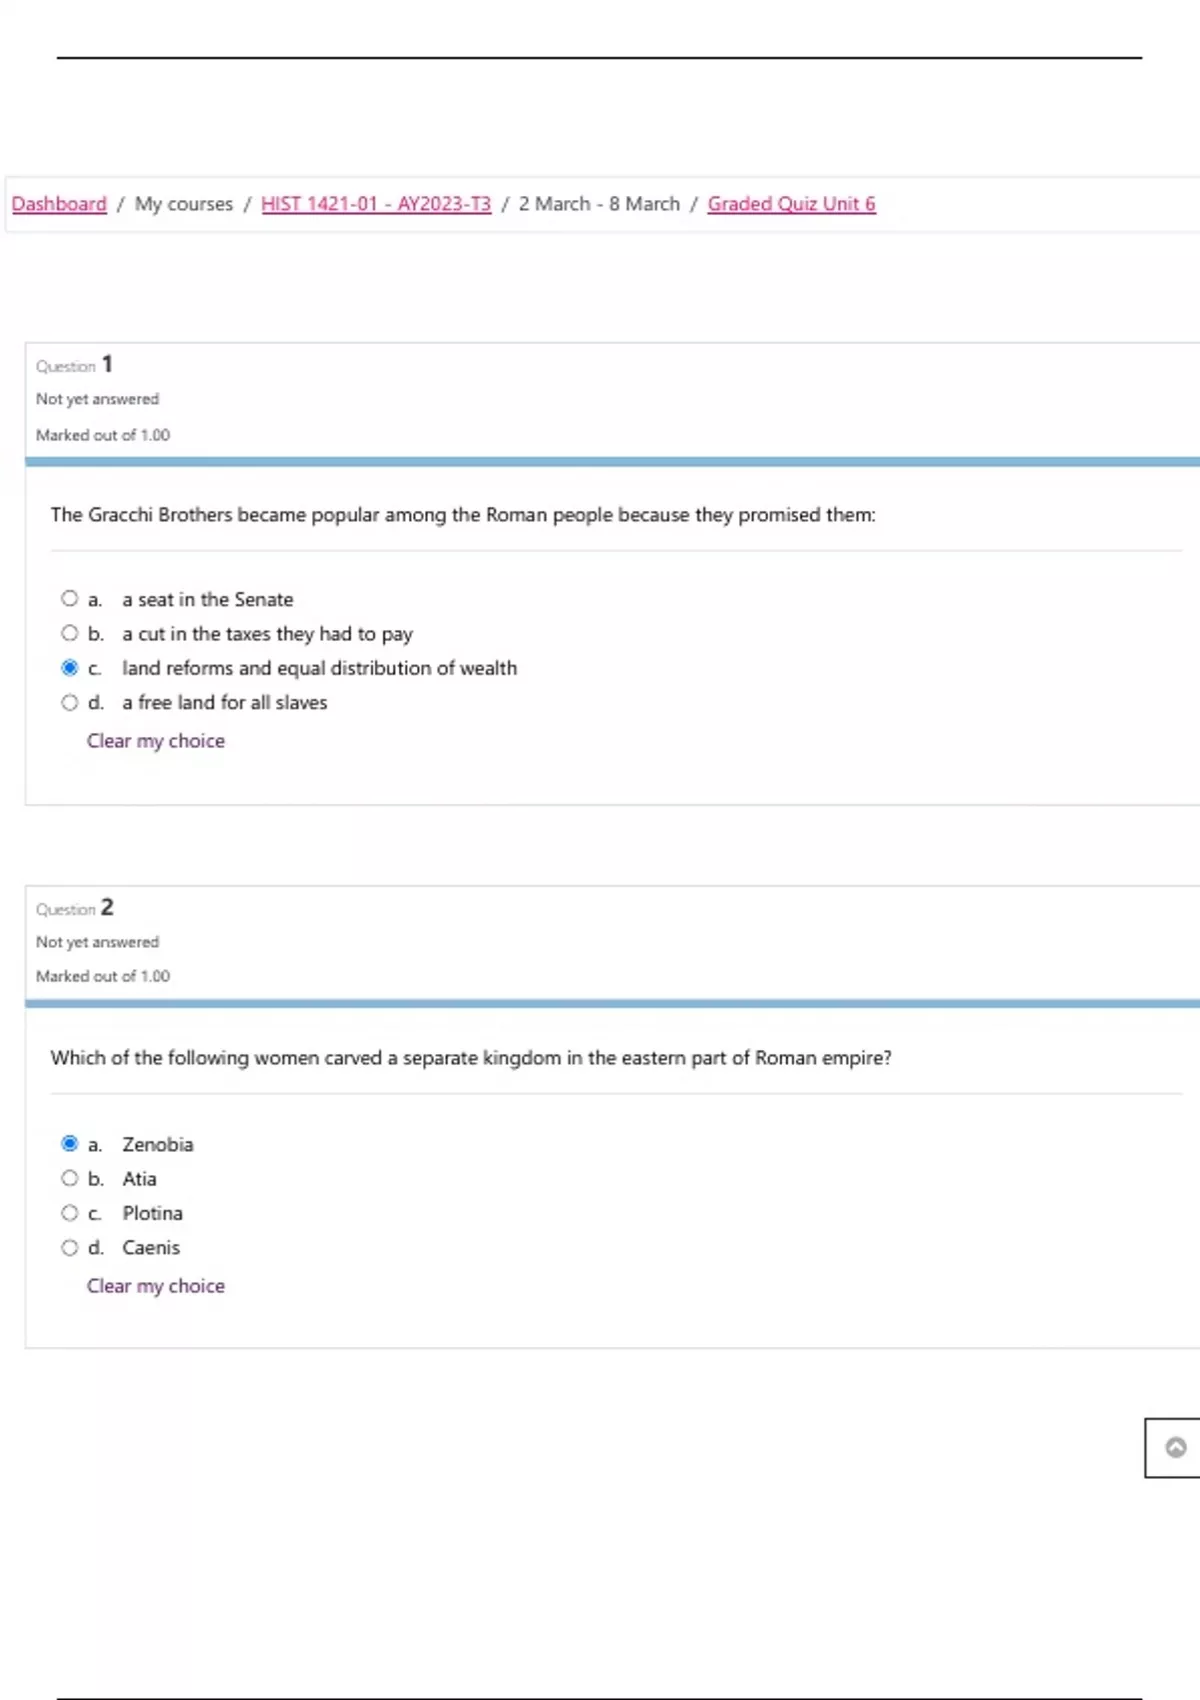Clear my choice for Question 1
This screenshot has width=1200, height=1700.
[156, 741]
